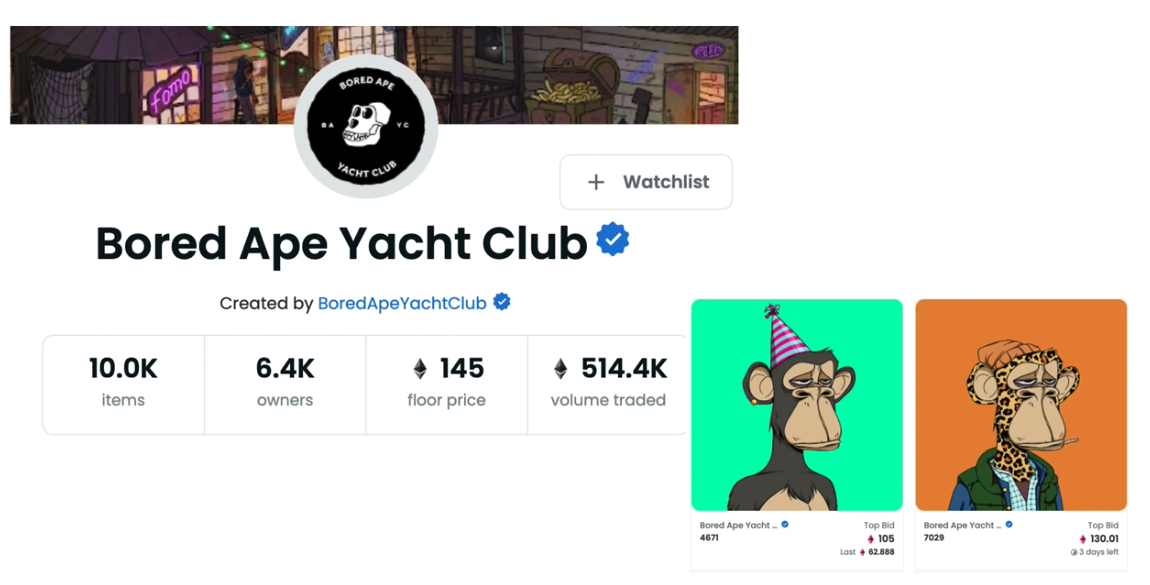Click the plus icon in Watchlist button

point(596,182)
